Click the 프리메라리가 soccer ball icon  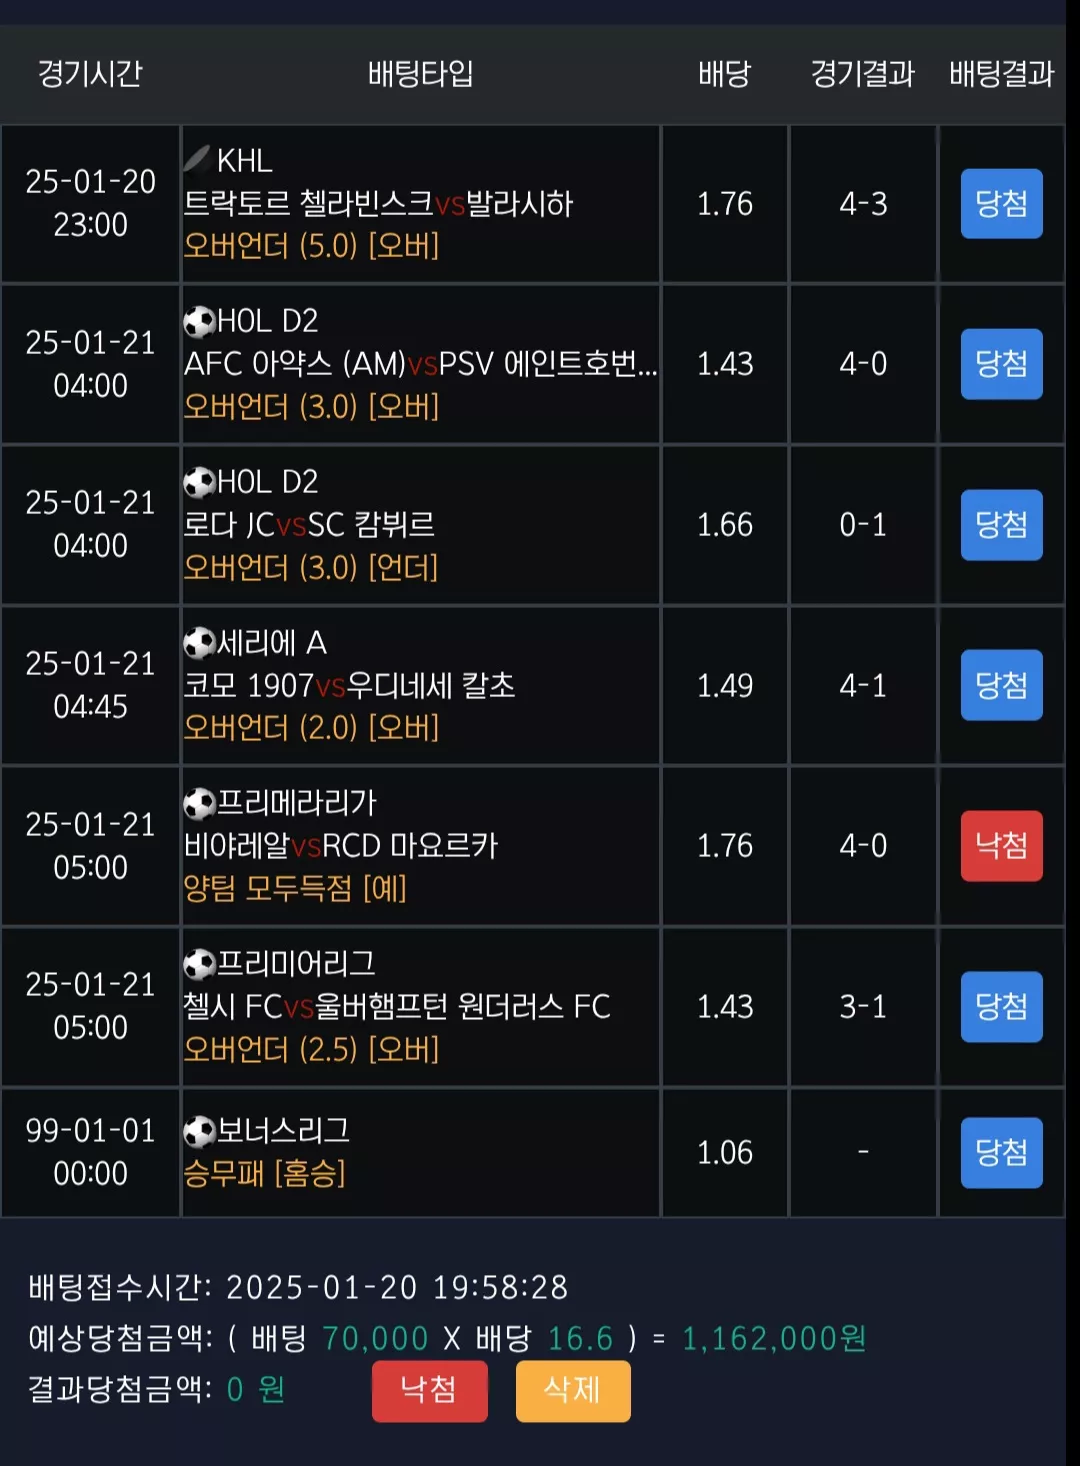[x=199, y=803]
